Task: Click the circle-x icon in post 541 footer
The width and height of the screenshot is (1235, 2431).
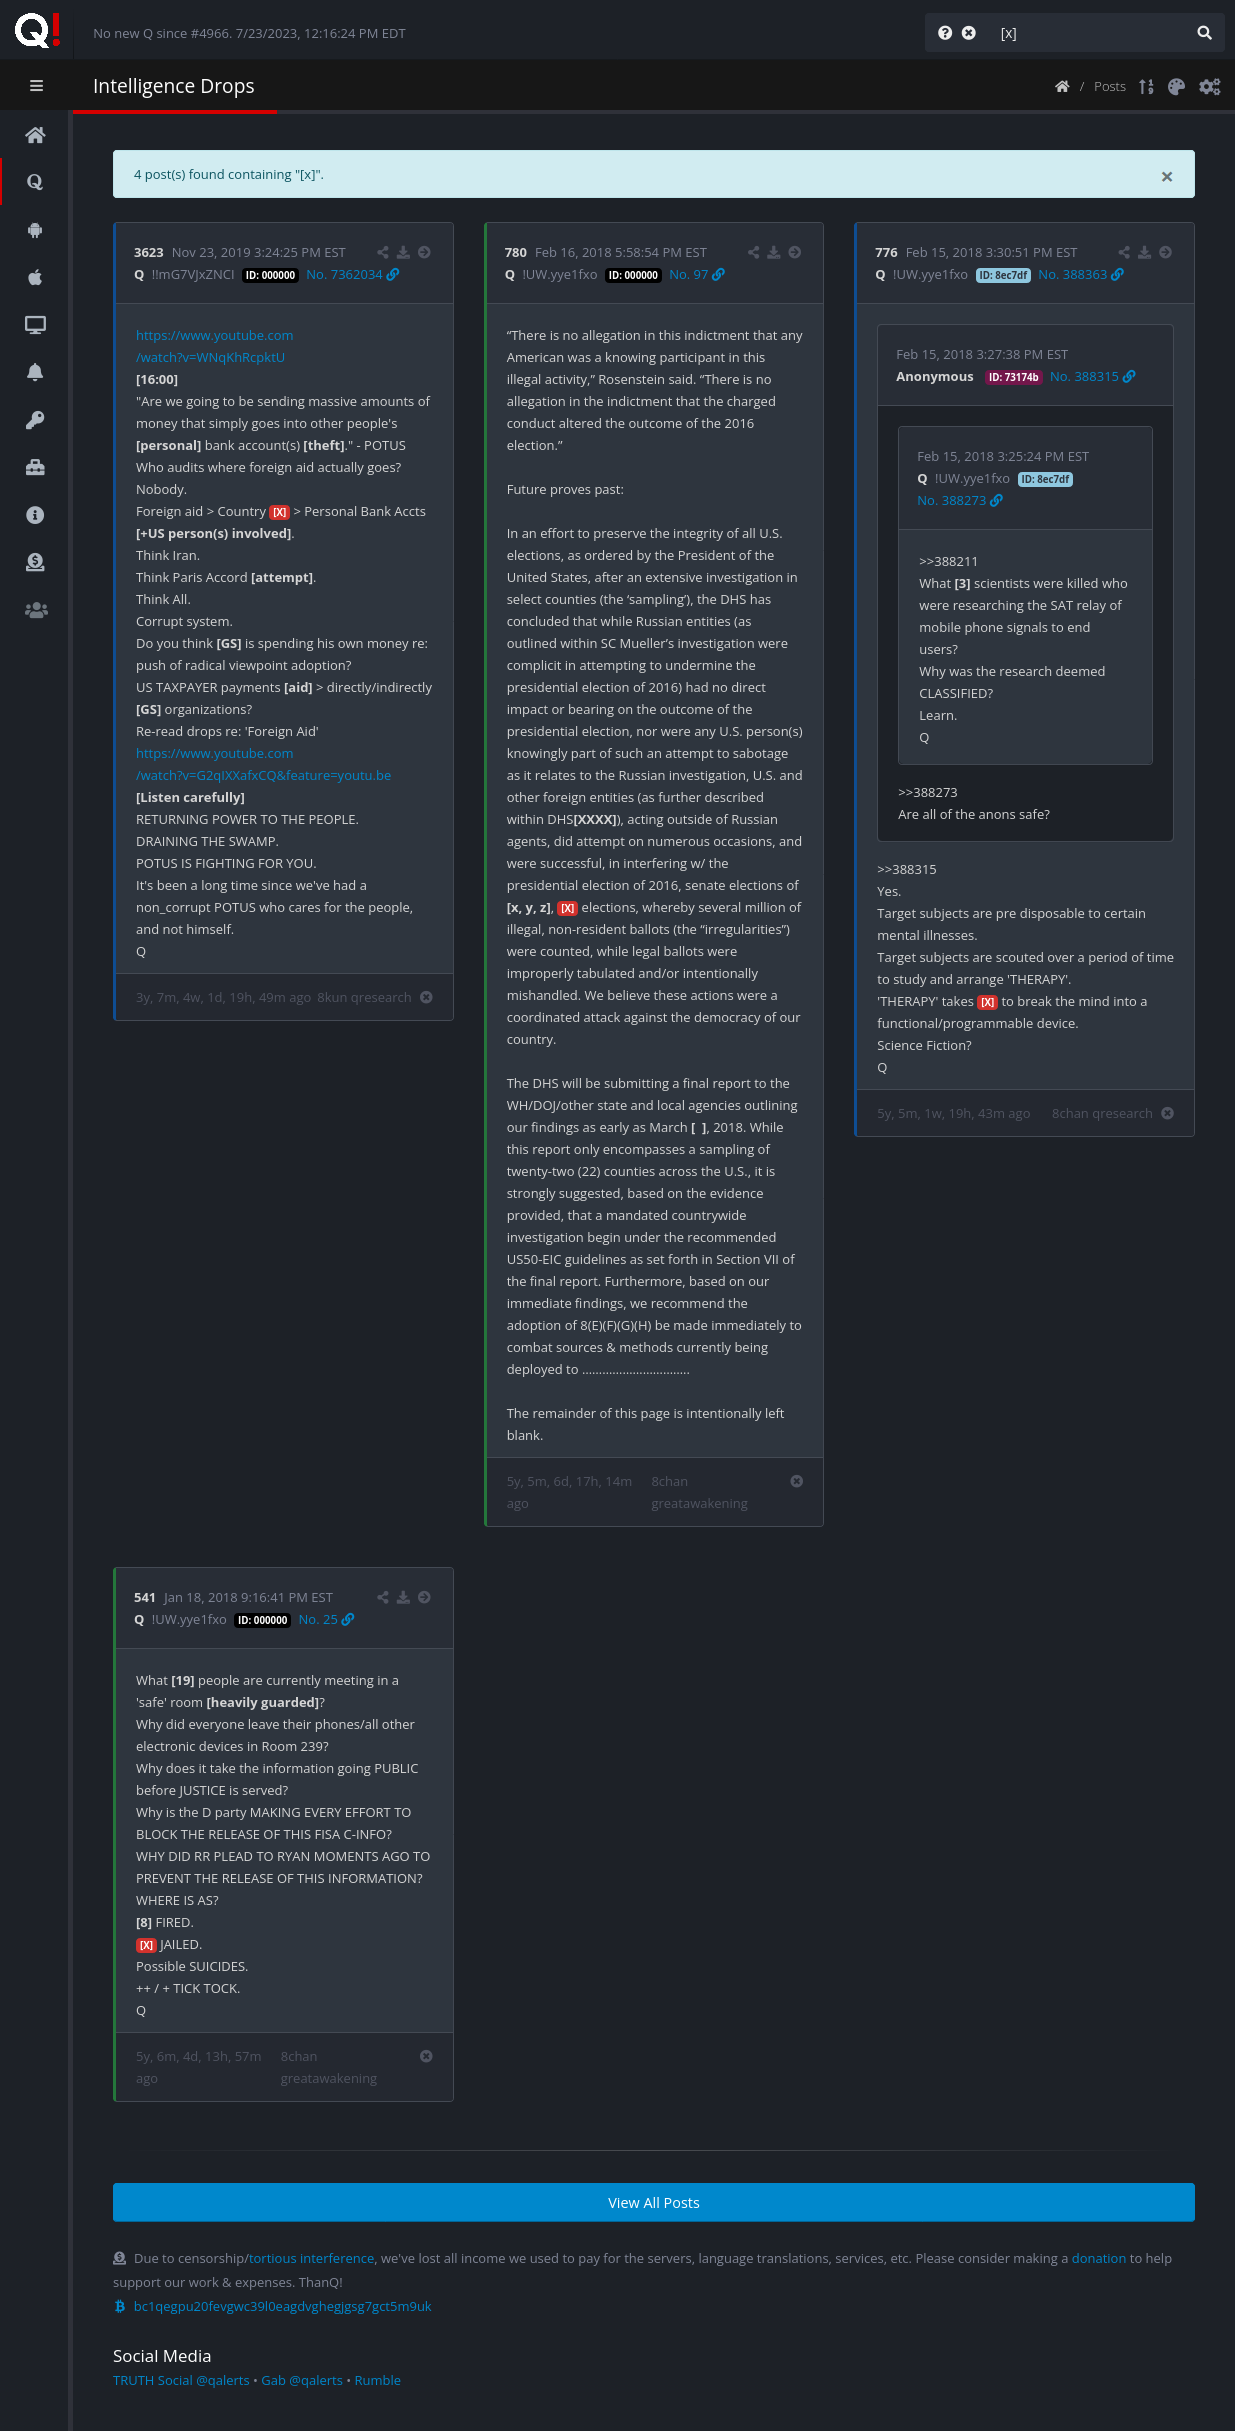Action: coord(427,2057)
